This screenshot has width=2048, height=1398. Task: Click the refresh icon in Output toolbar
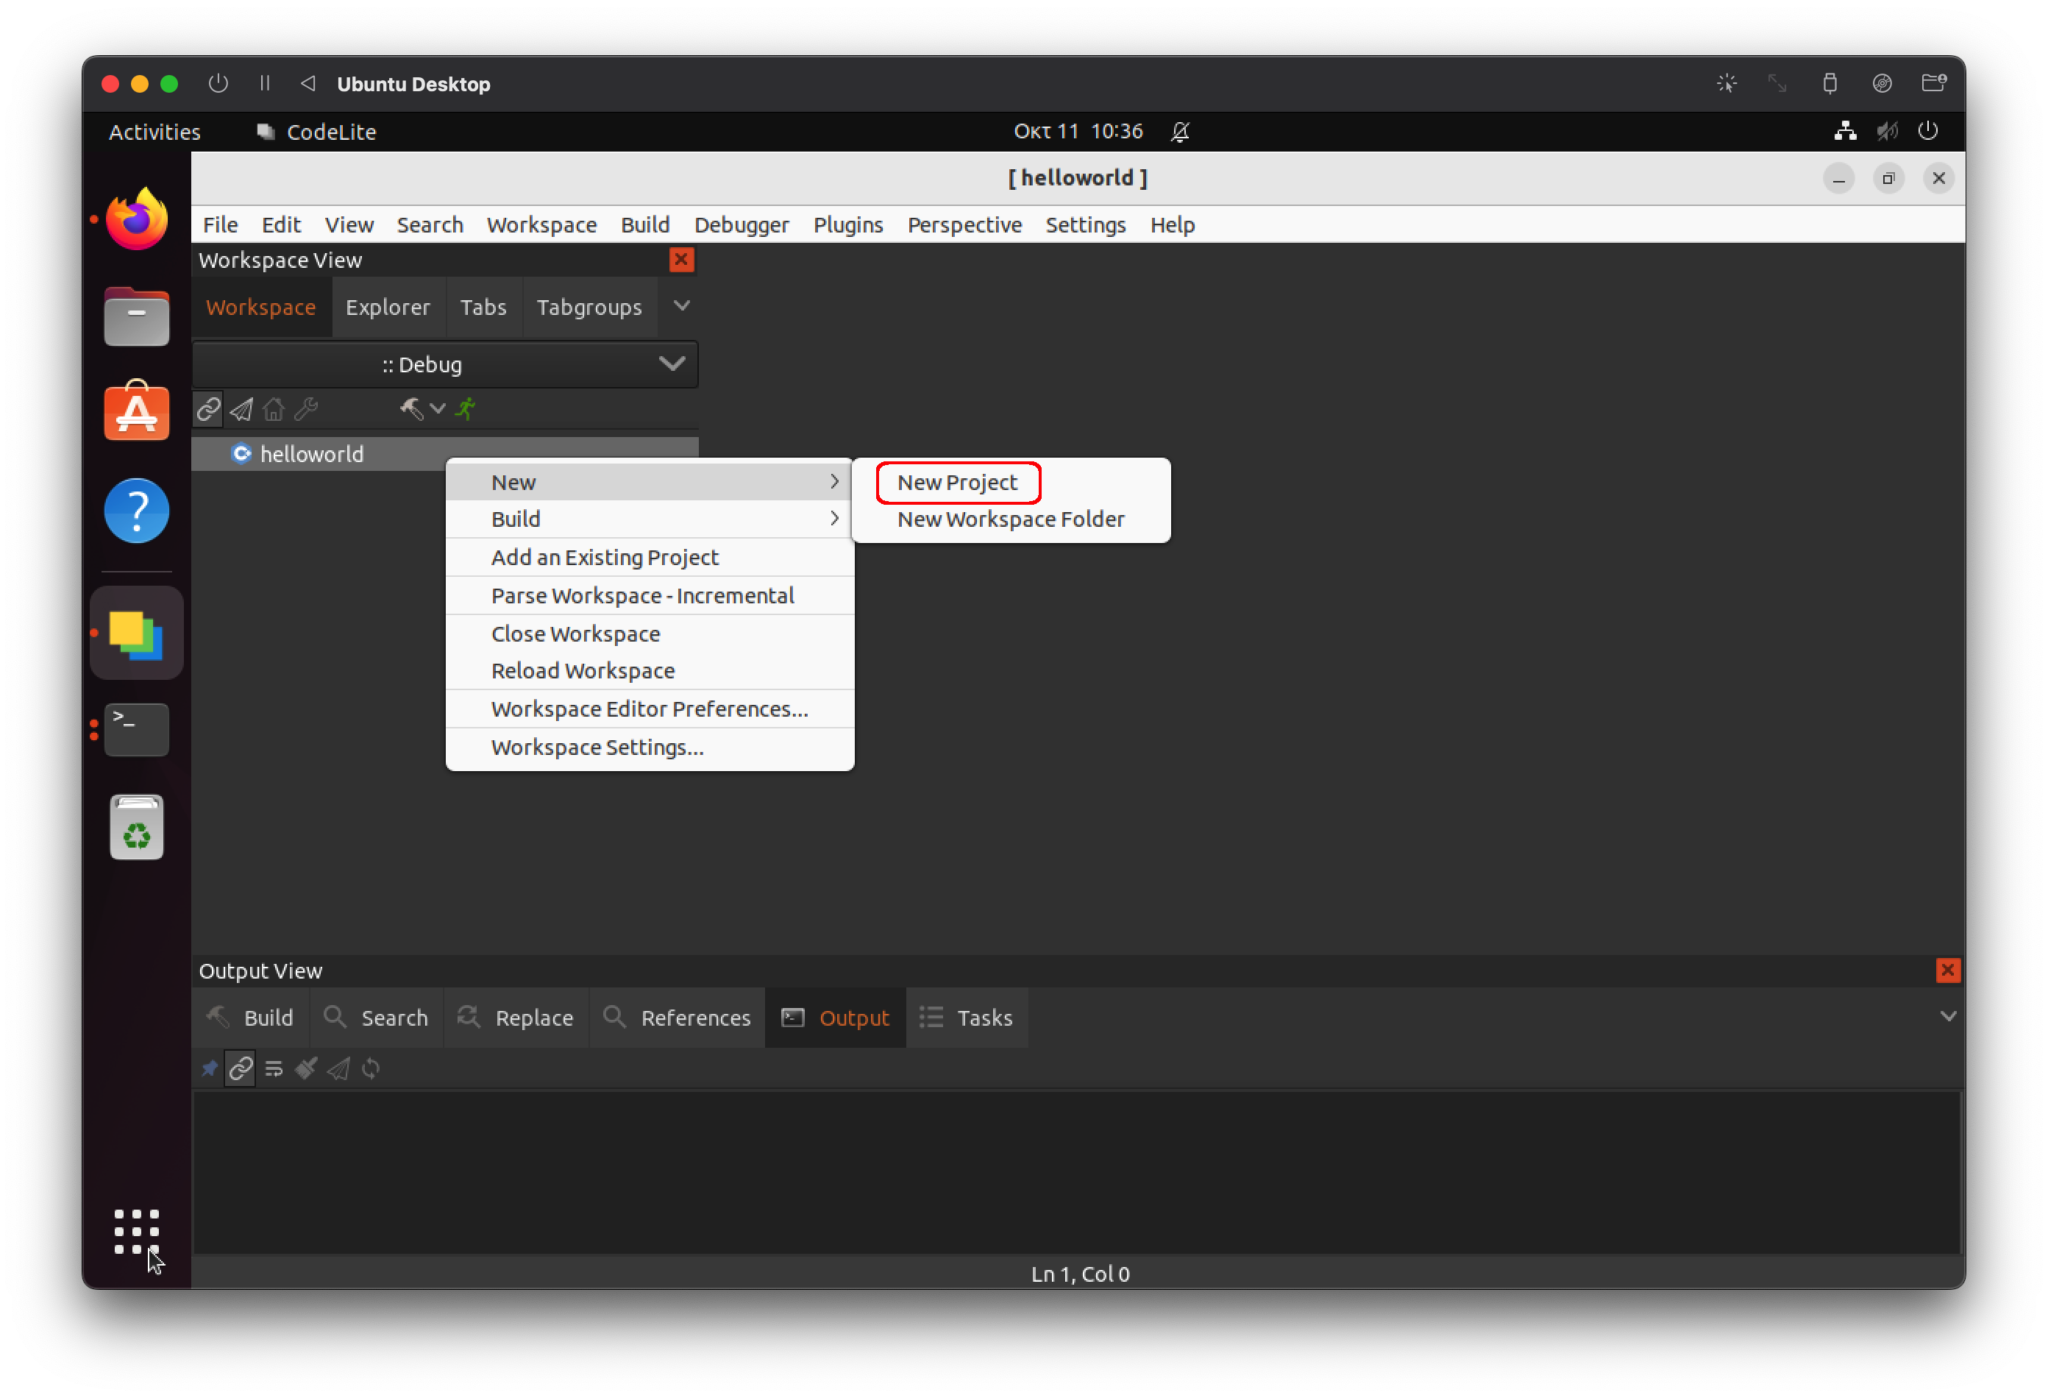pos(371,1068)
